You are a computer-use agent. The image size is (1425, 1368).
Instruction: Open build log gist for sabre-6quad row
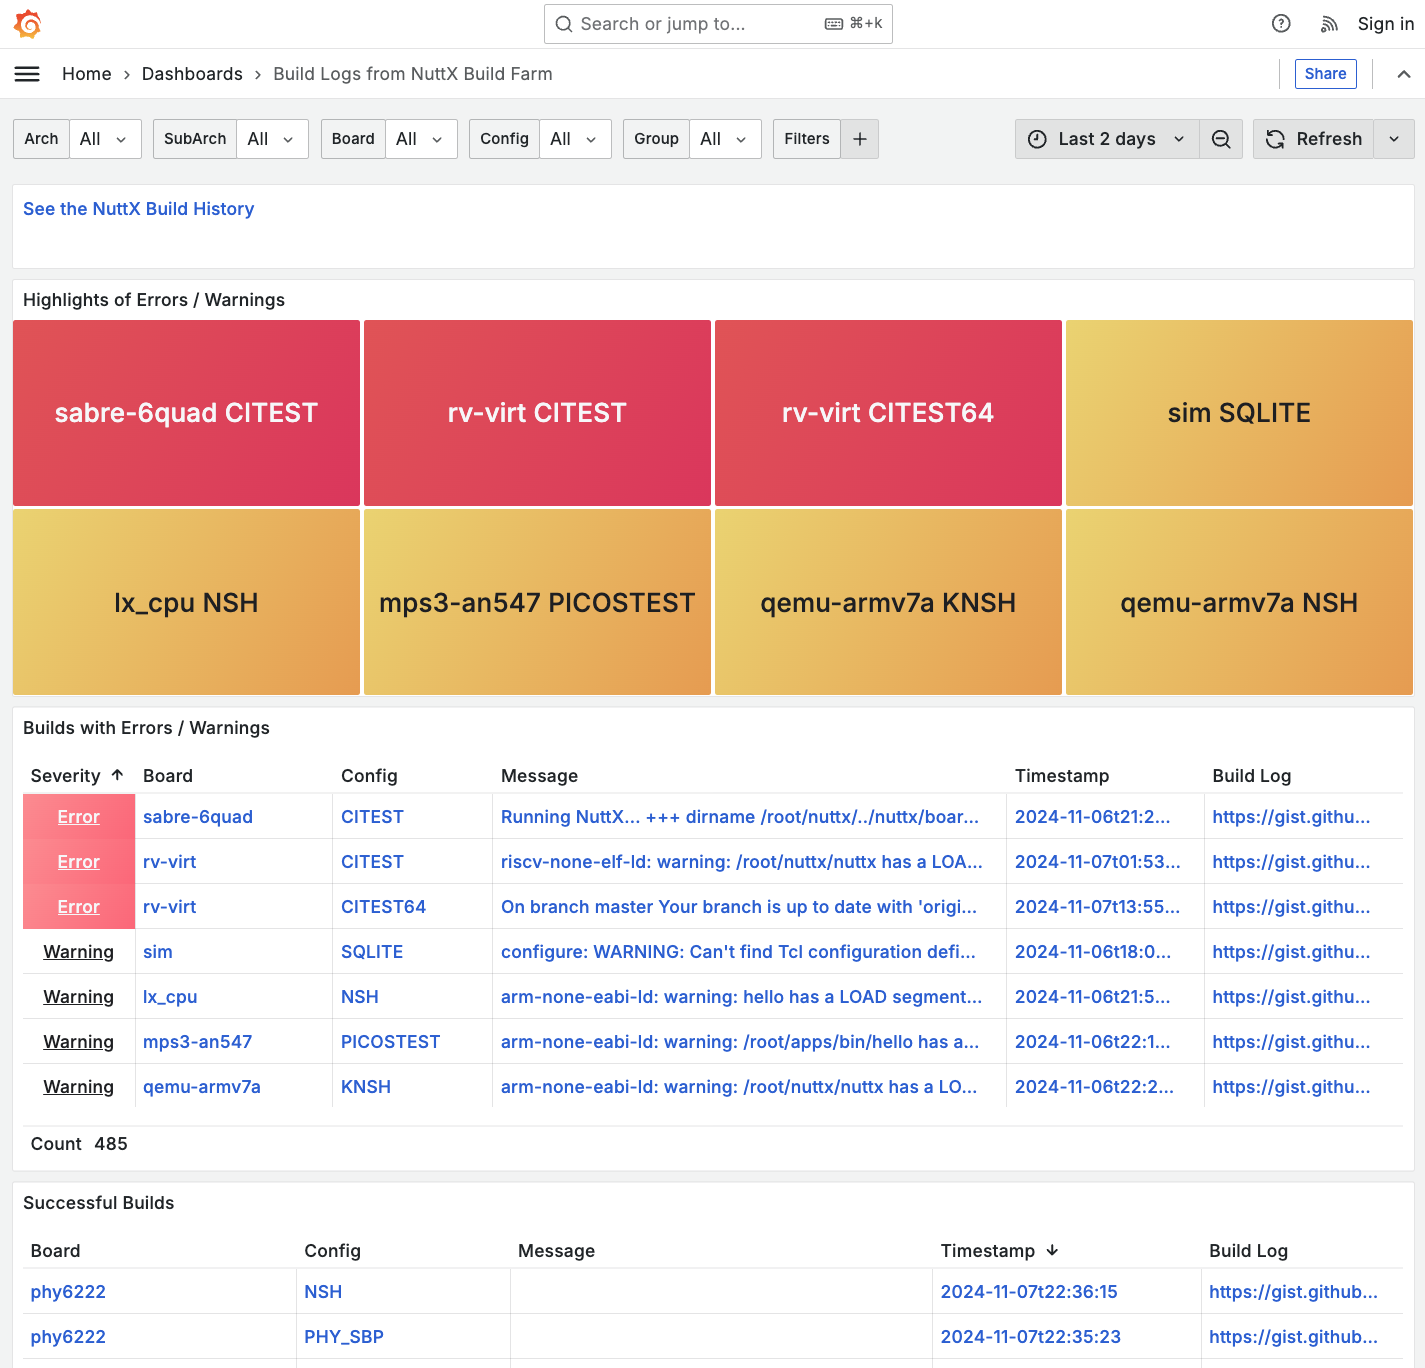coord(1291,817)
